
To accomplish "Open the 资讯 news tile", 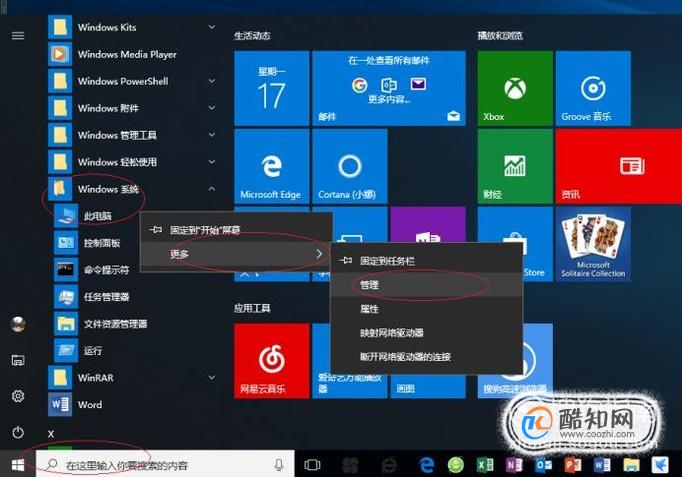I will pos(619,166).
